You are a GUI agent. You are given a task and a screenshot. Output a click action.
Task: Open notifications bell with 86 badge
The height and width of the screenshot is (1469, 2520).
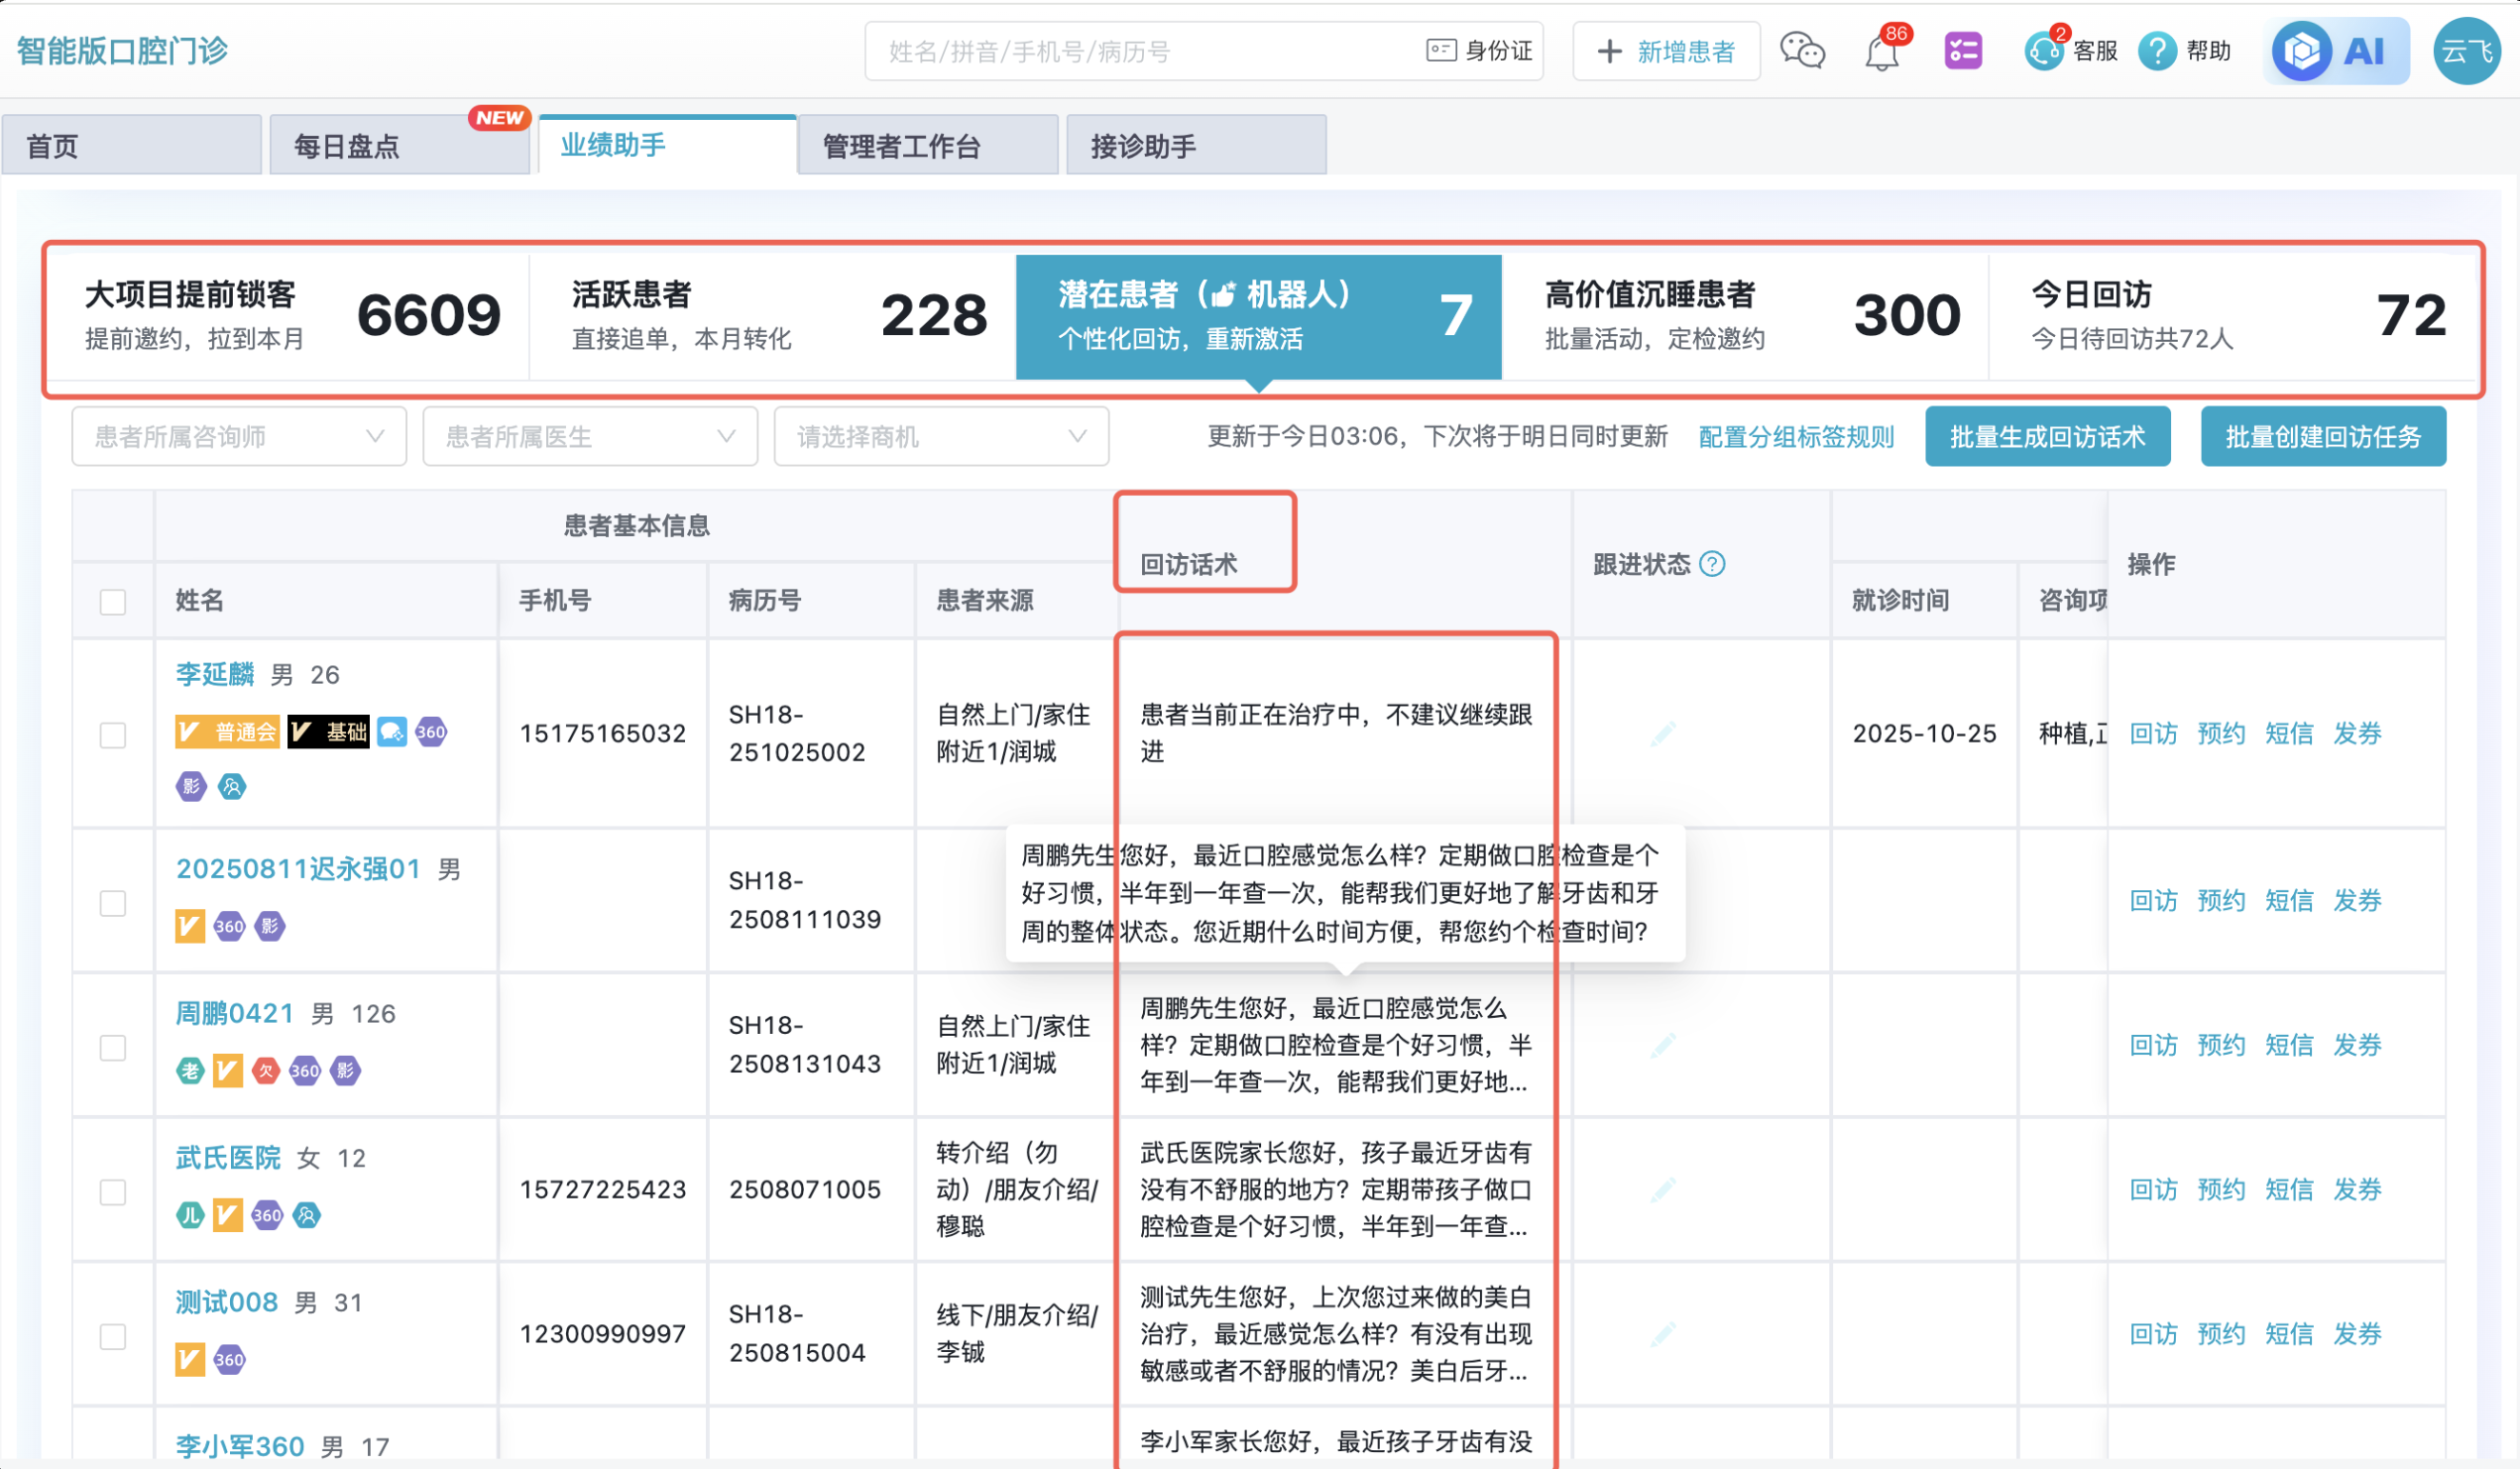click(1882, 50)
